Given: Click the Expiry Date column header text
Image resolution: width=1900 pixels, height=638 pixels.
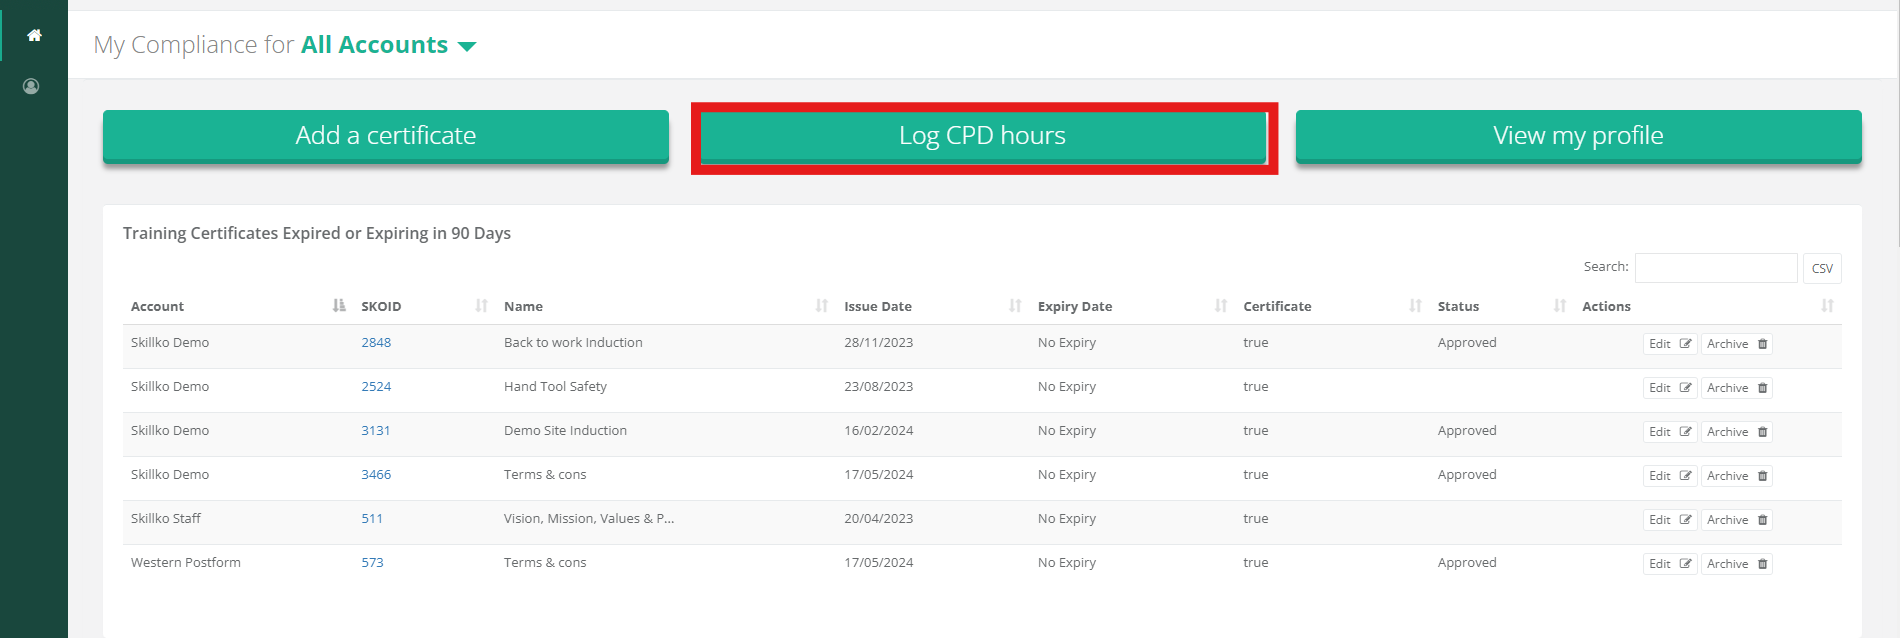Looking at the screenshot, I should (1075, 307).
